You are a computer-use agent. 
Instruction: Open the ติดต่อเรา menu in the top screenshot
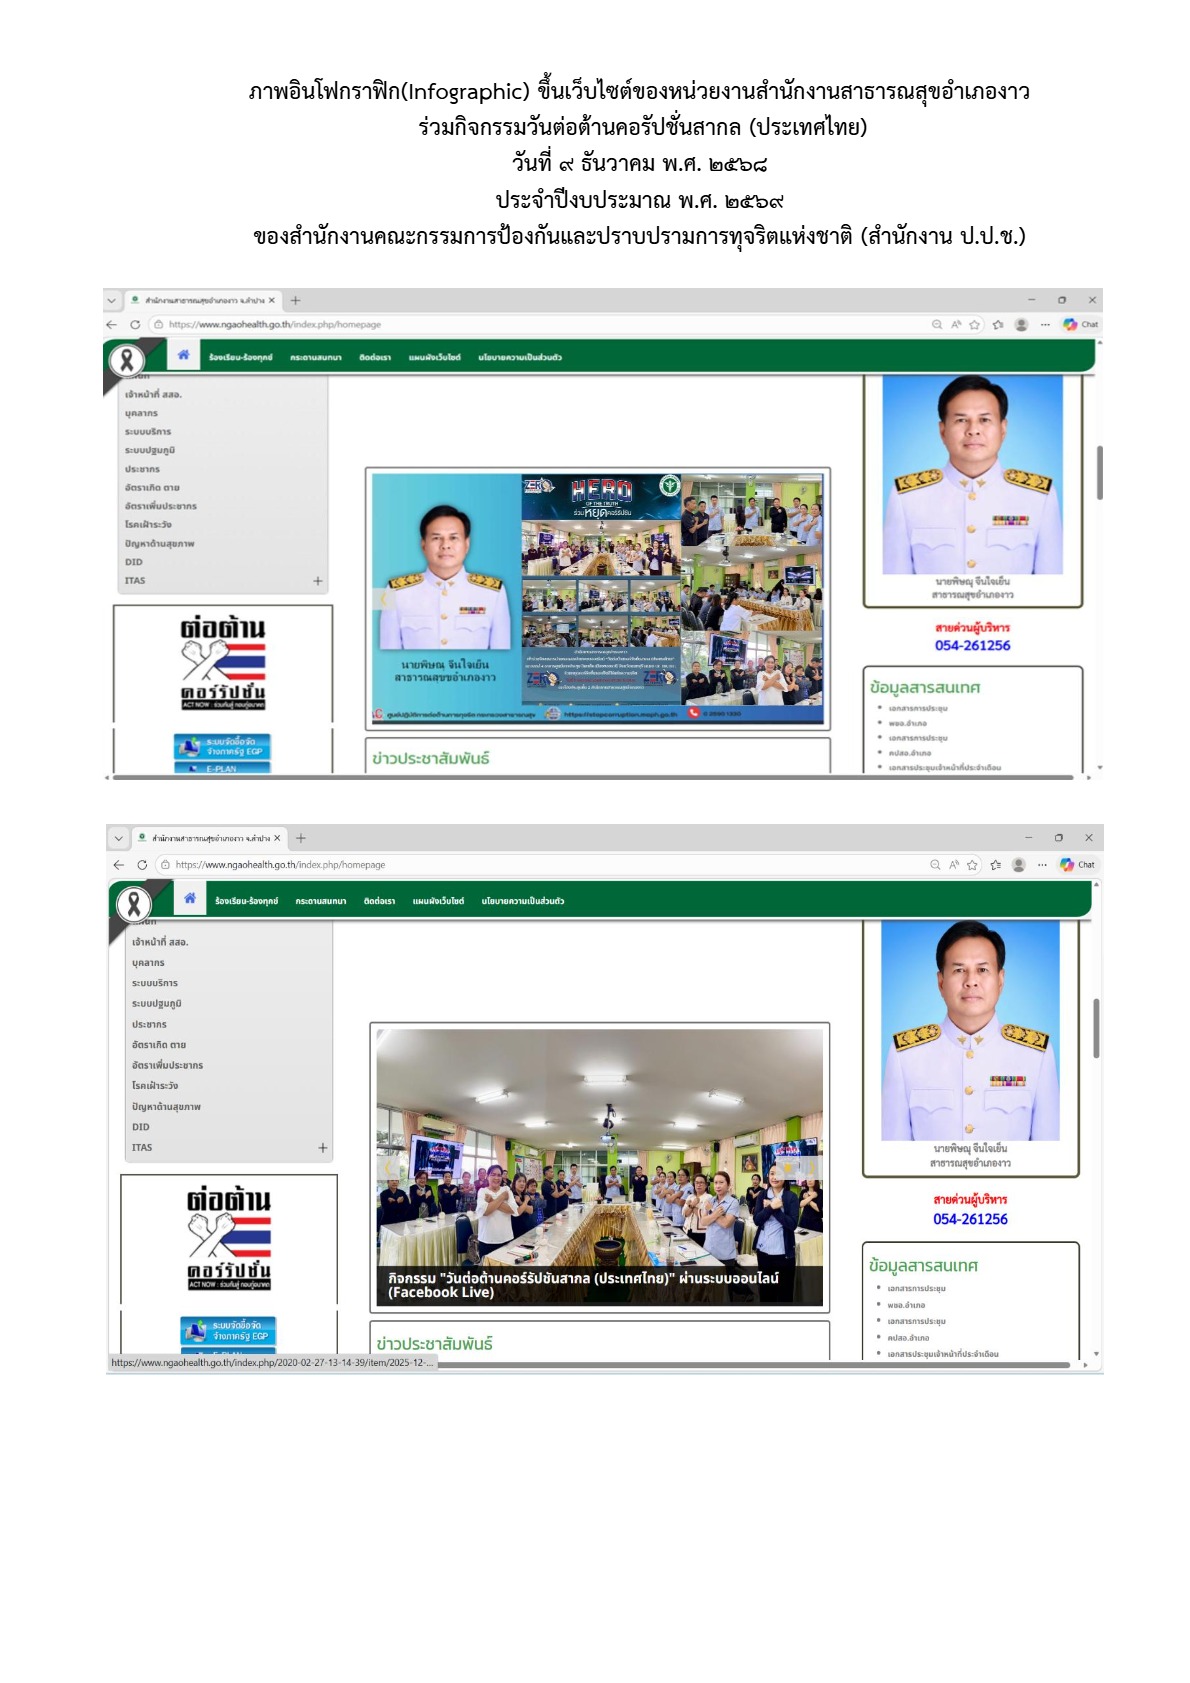click(x=375, y=358)
